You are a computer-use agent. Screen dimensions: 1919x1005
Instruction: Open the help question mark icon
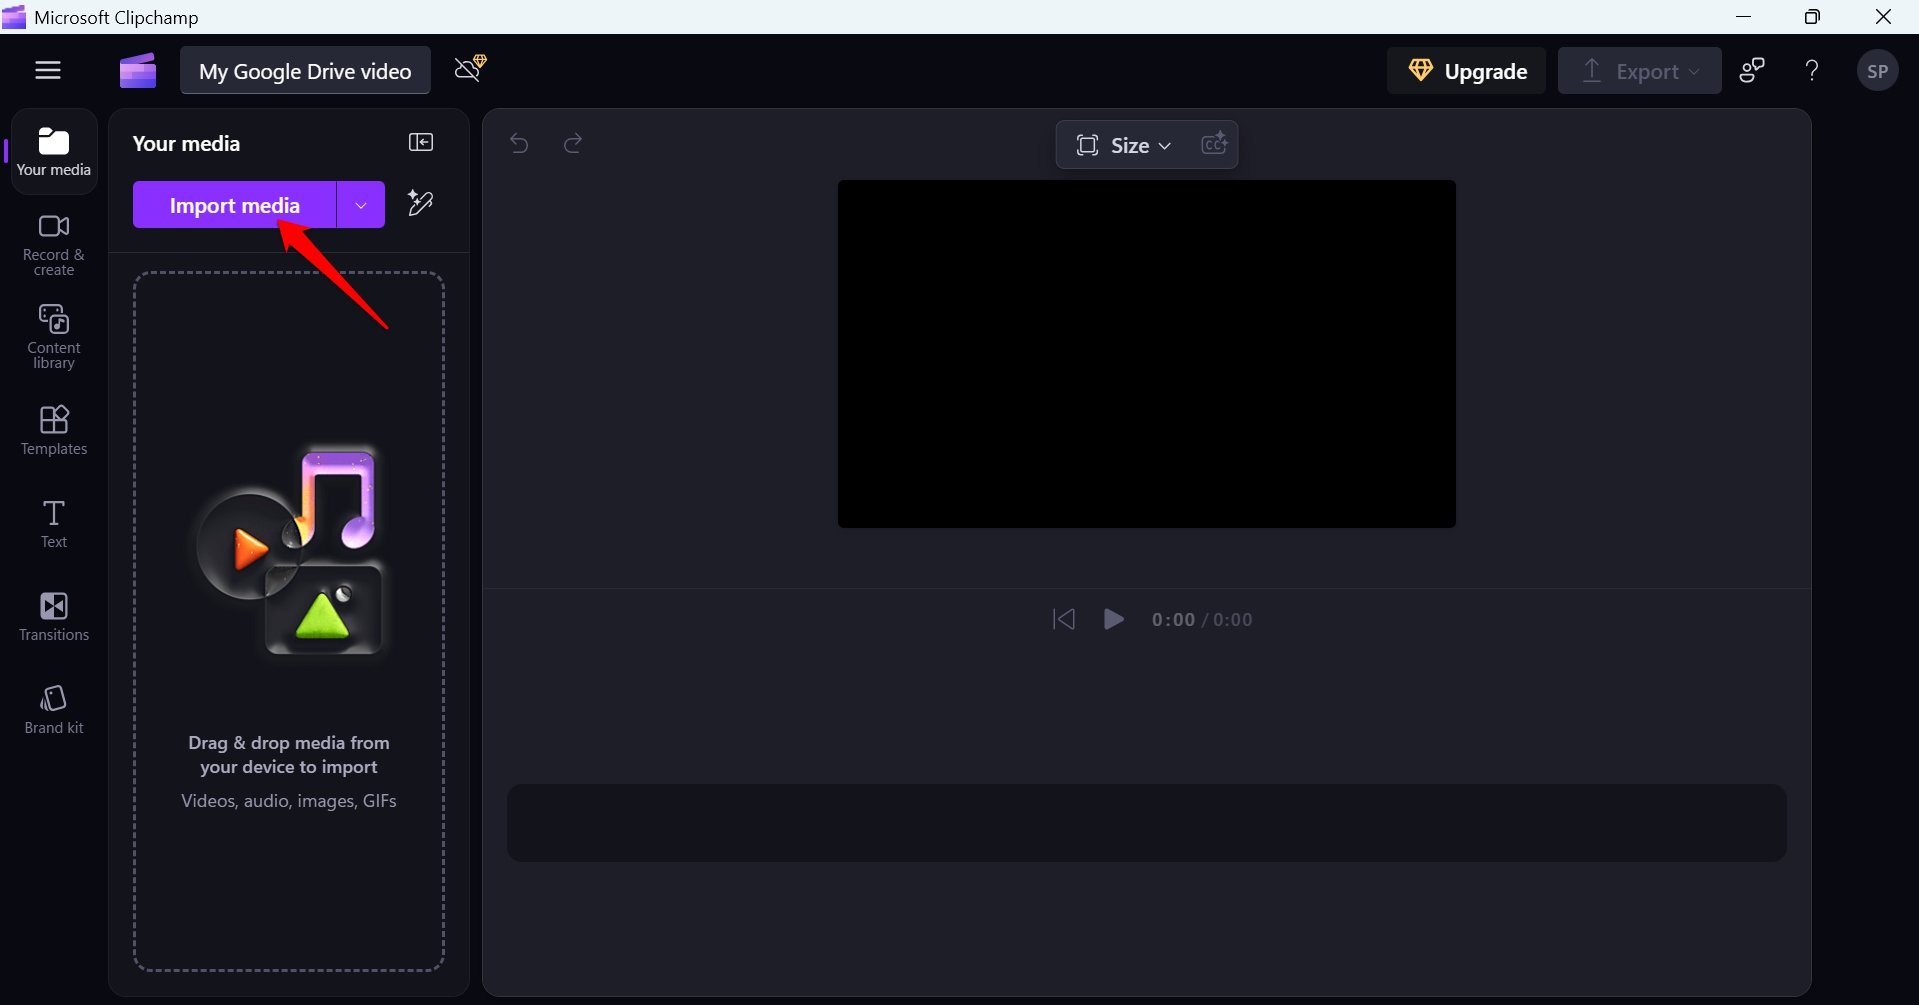click(x=1812, y=70)
